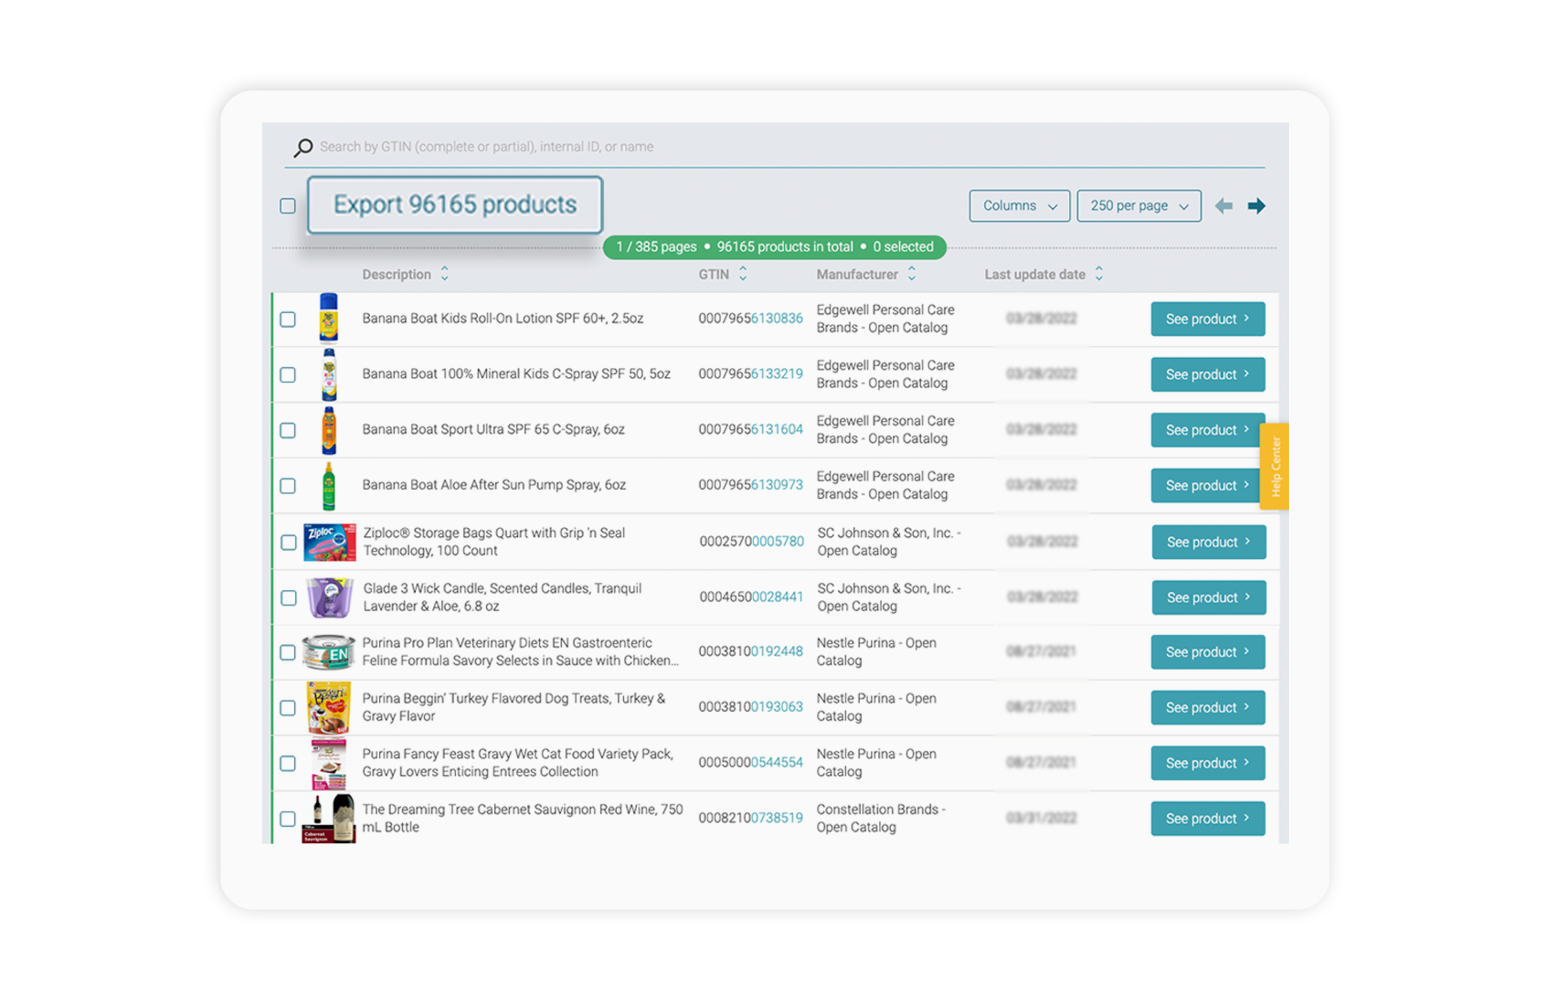Click Ziploc Storage Bags product thumbnail
The height and width of the screenshot is (1000, 1550).
tap(329, 542)
